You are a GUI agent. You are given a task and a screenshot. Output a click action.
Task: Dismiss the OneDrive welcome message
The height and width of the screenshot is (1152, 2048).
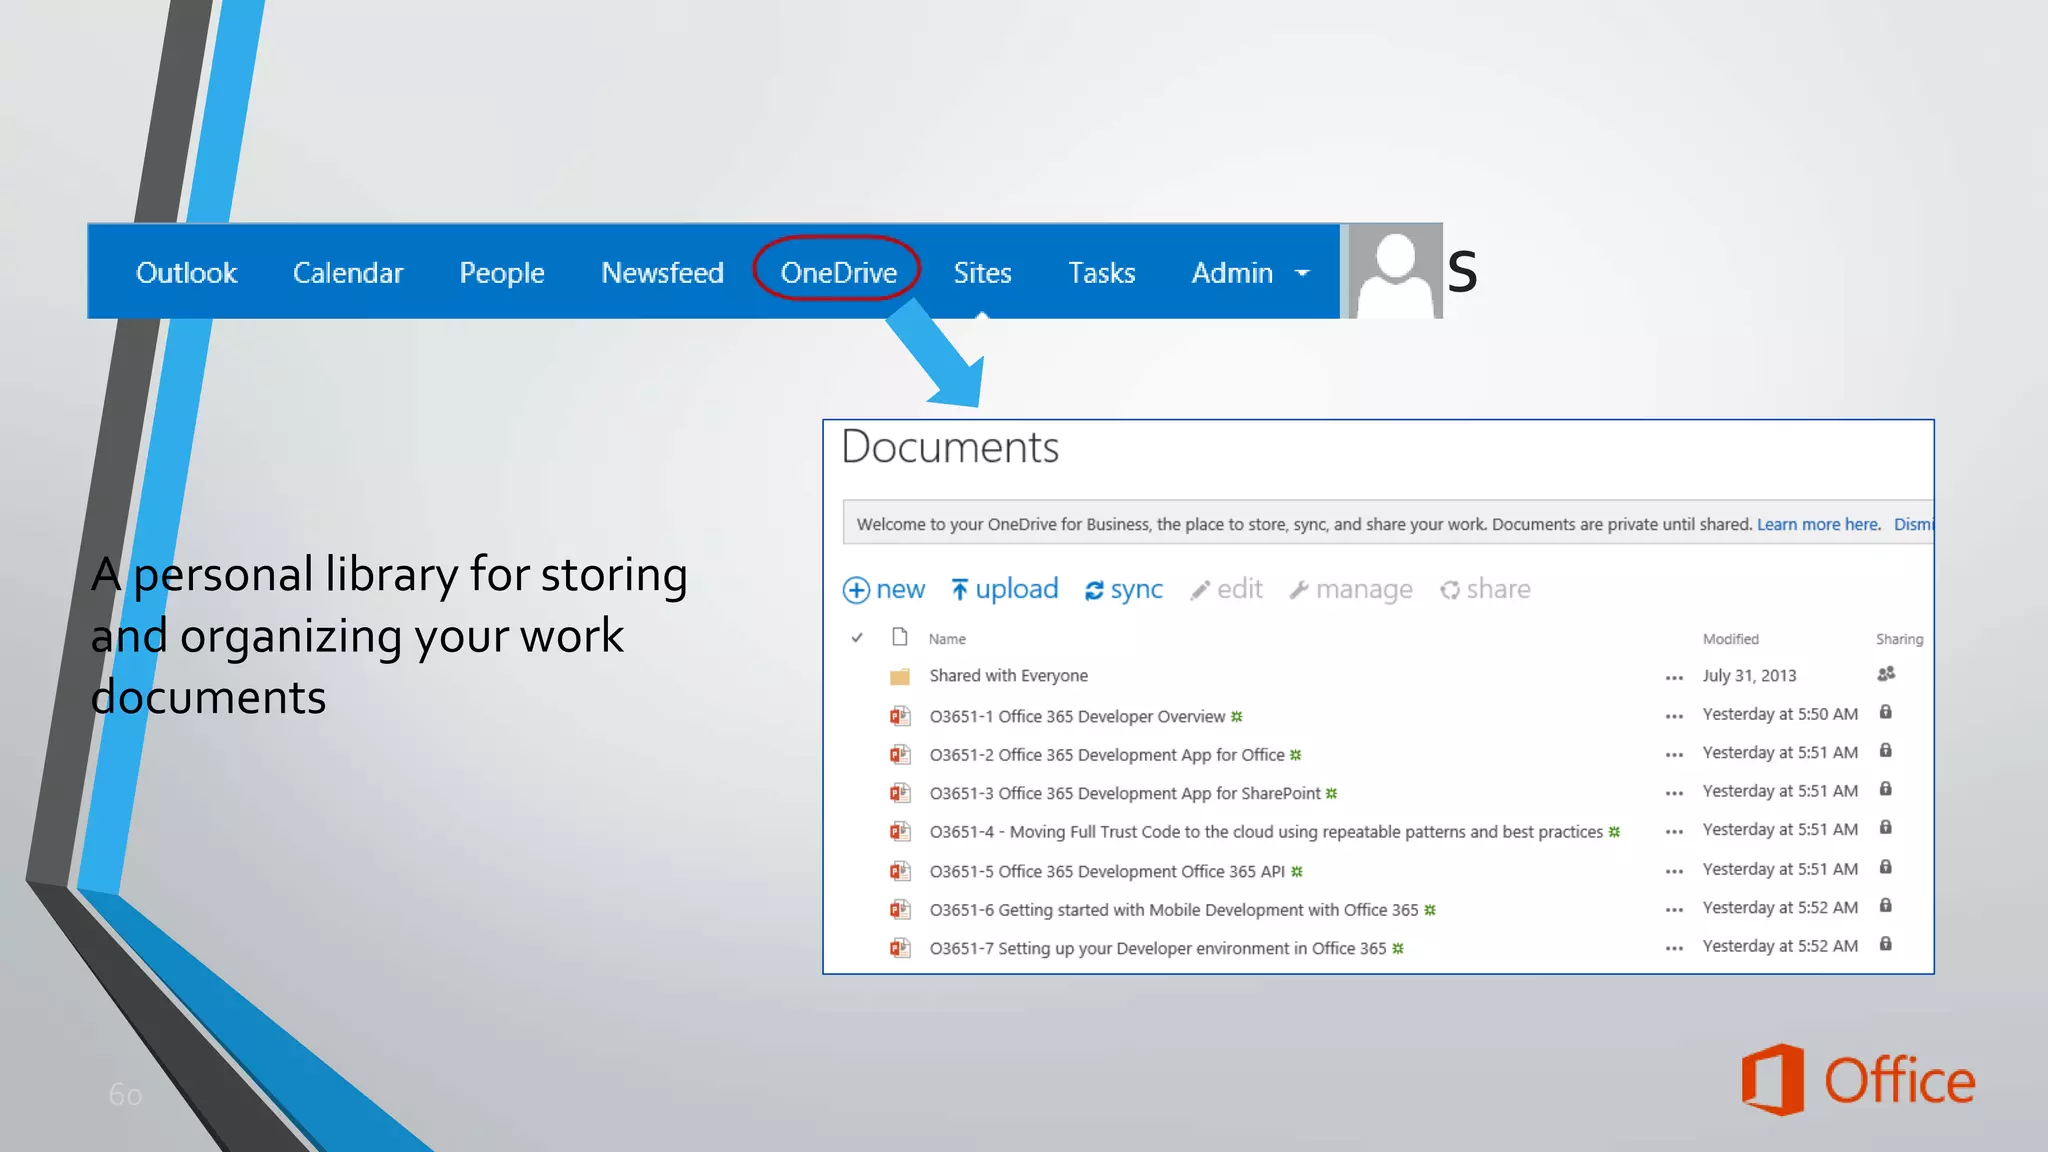[x=1913, y=524]
